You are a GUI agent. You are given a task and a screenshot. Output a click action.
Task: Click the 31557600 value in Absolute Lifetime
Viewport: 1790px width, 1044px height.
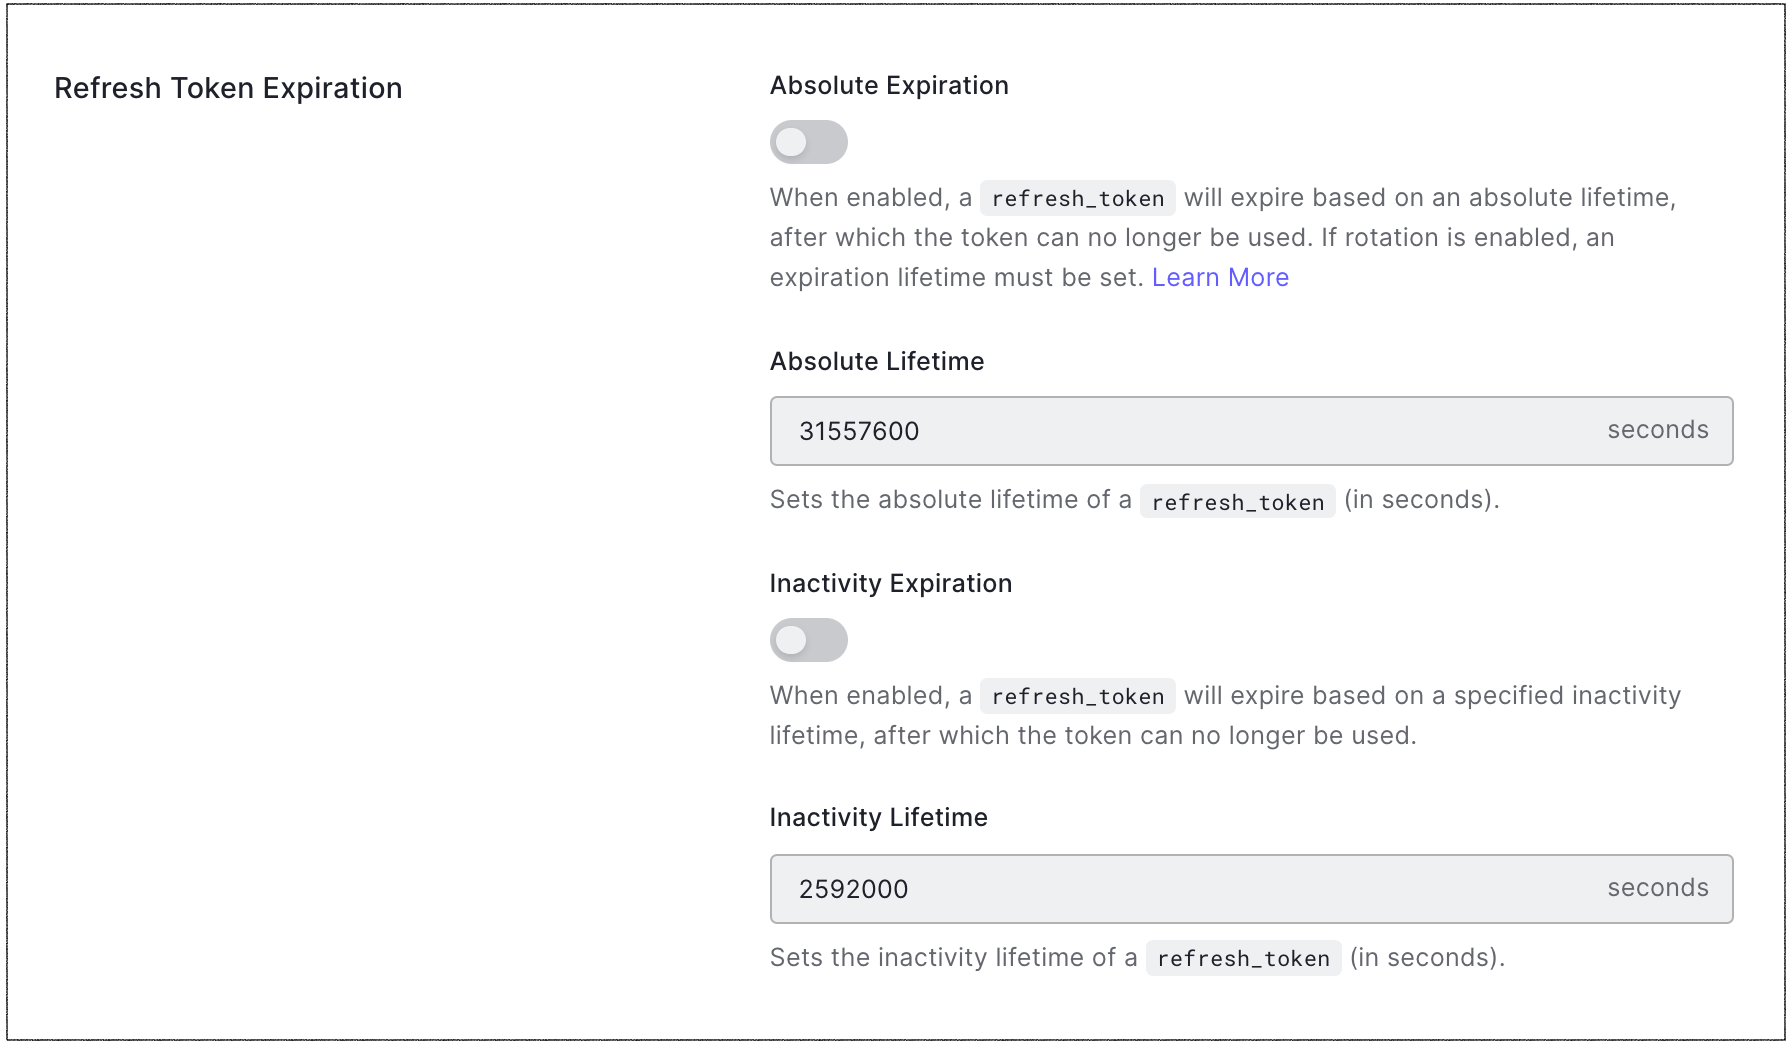859,431
